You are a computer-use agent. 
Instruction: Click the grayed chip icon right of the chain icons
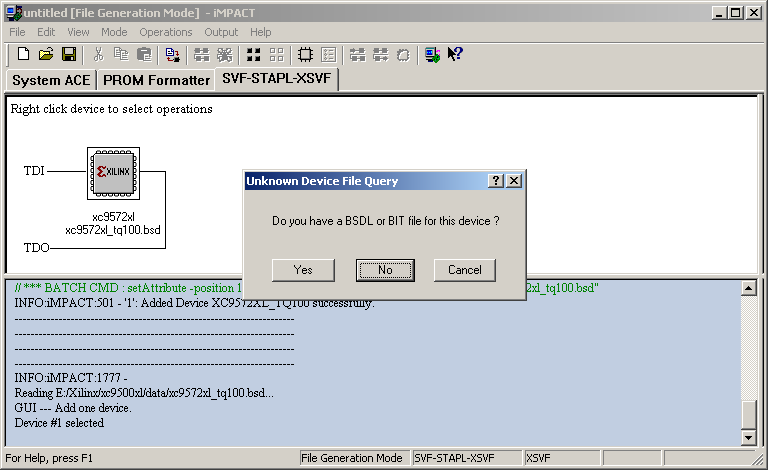pos(403,54)
